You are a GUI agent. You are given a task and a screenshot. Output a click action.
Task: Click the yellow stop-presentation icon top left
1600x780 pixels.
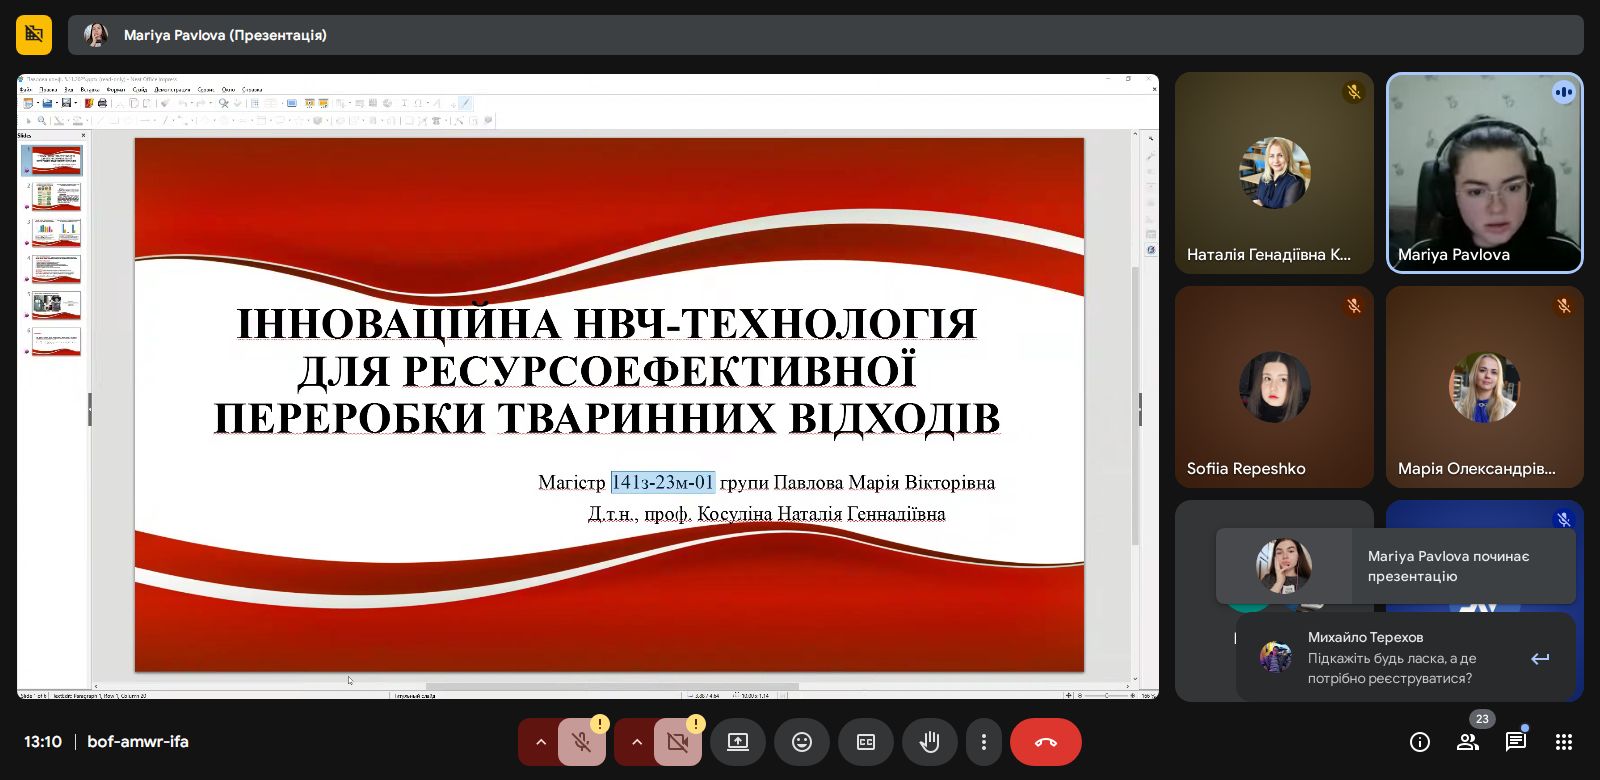(34, 35)
